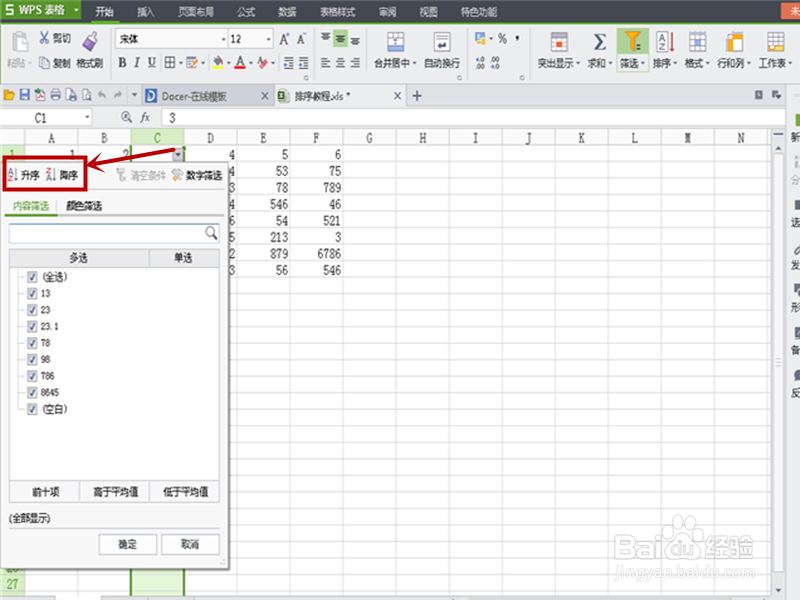Screen dimensions: 800x600
Task: Open the cell name box dropdown
Action: pyautogui.click(x=87, y=117)
